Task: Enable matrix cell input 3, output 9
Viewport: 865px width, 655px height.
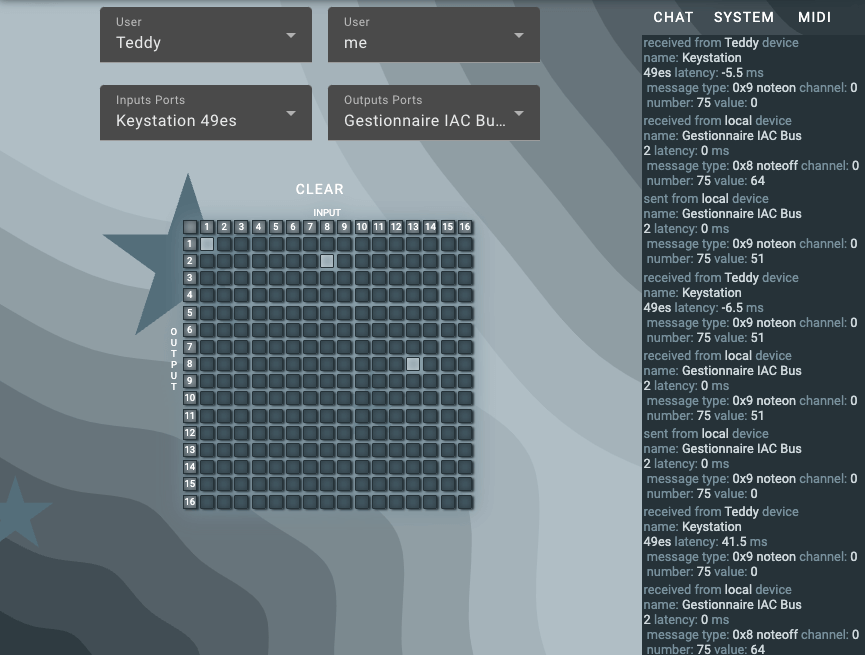Action: pos(241,381)
